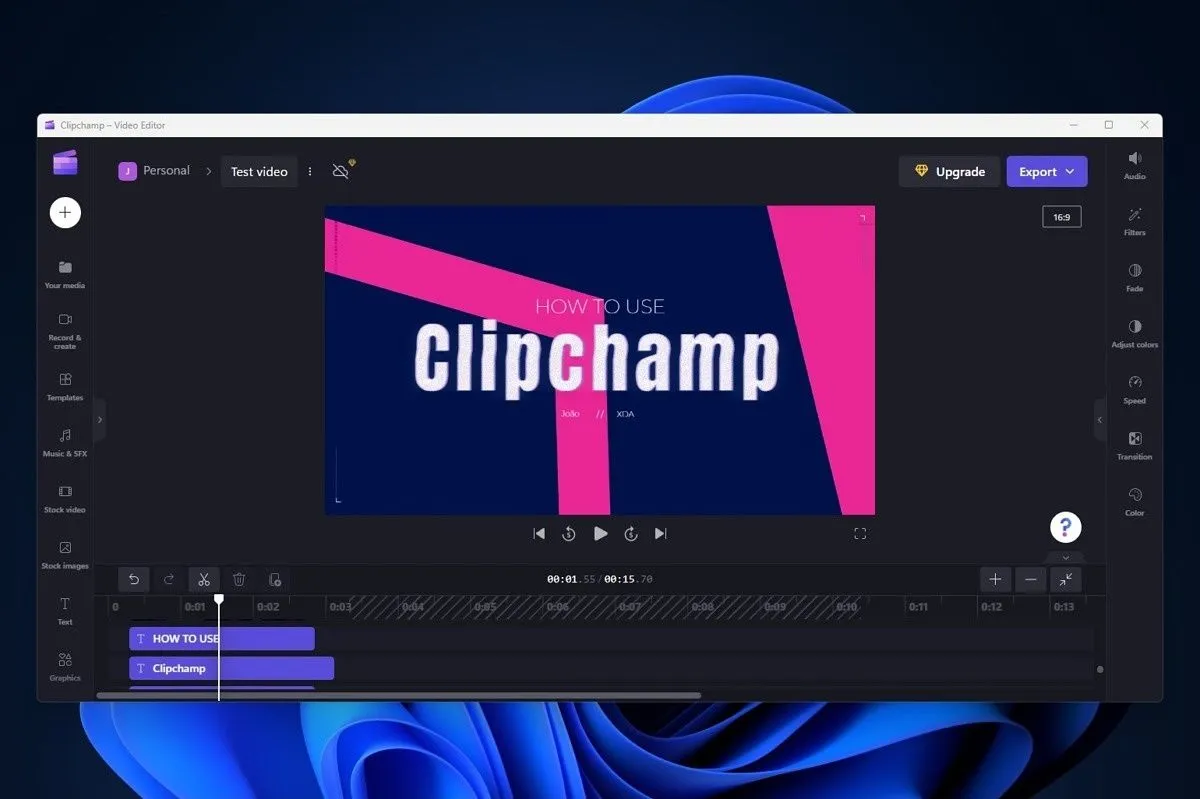Open help with the question mark button
This screenshot has width=1200, height=799.
tap(1065, 527)
